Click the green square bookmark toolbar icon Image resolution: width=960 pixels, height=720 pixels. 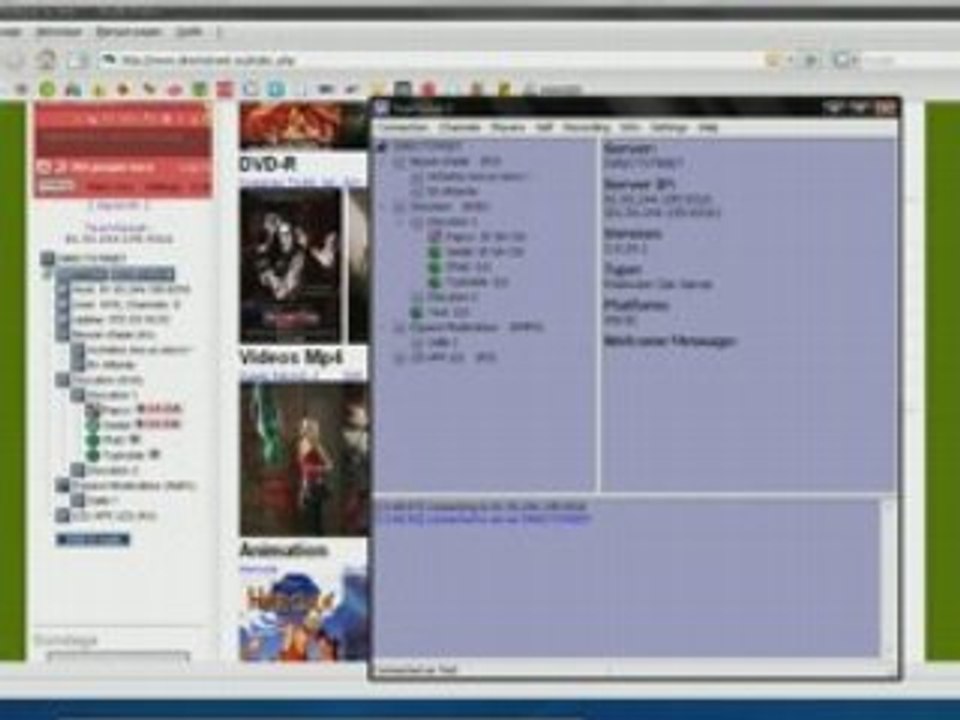tap(199, 89)
